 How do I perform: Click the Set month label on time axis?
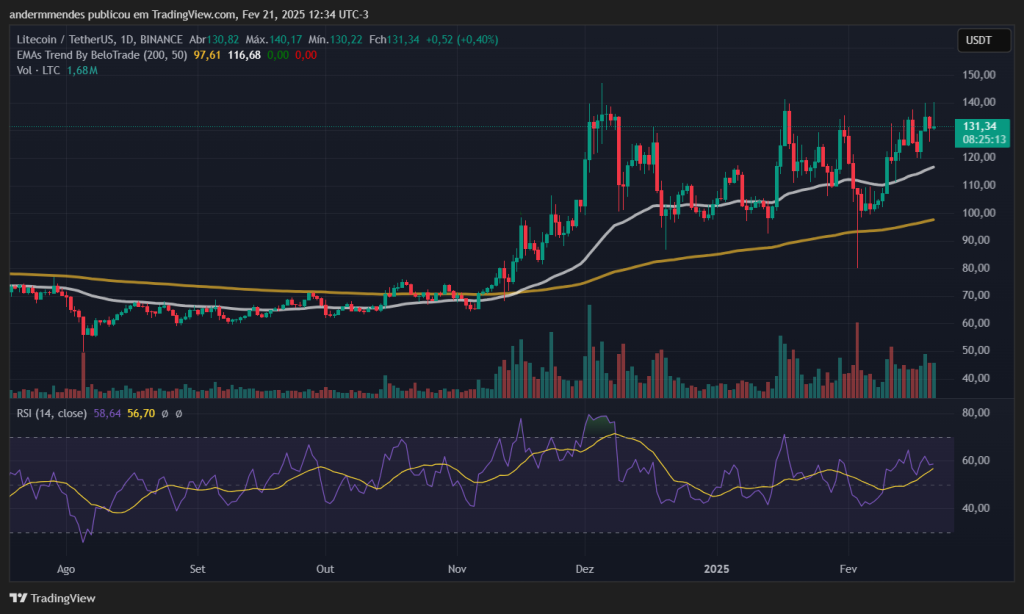[x=197, y=569]
